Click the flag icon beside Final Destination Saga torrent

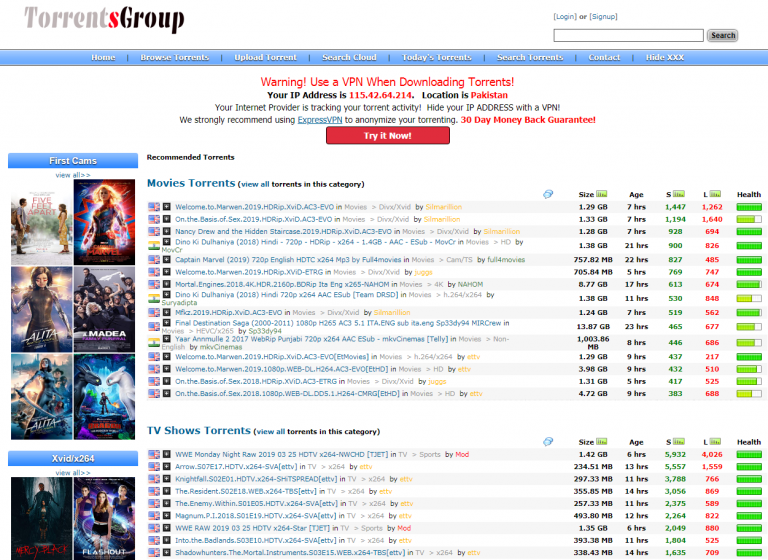(x=154, y=326)
